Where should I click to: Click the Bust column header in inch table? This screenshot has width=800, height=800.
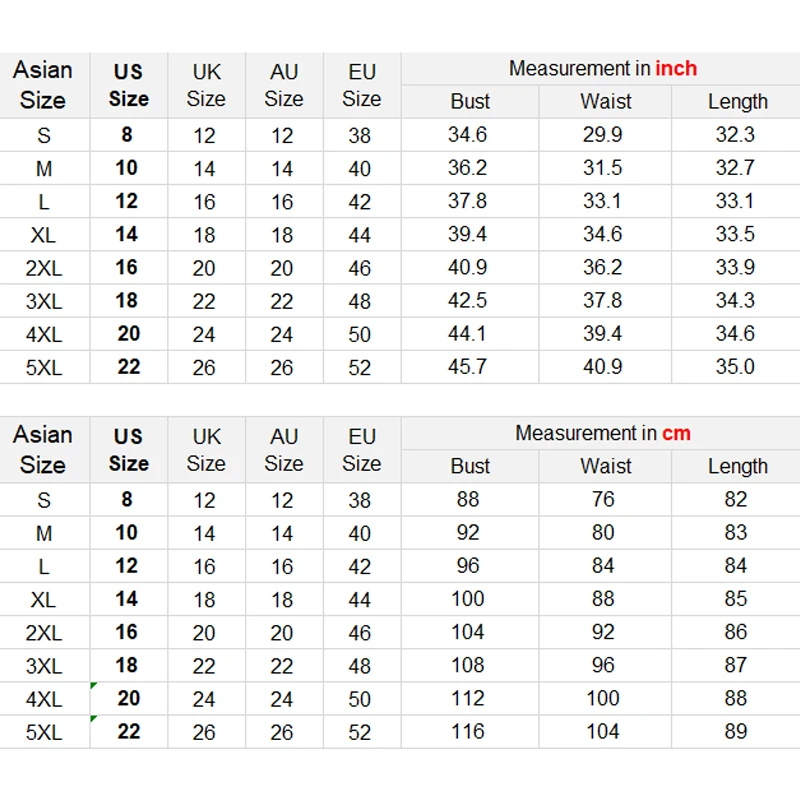click(x=470, y=102)
